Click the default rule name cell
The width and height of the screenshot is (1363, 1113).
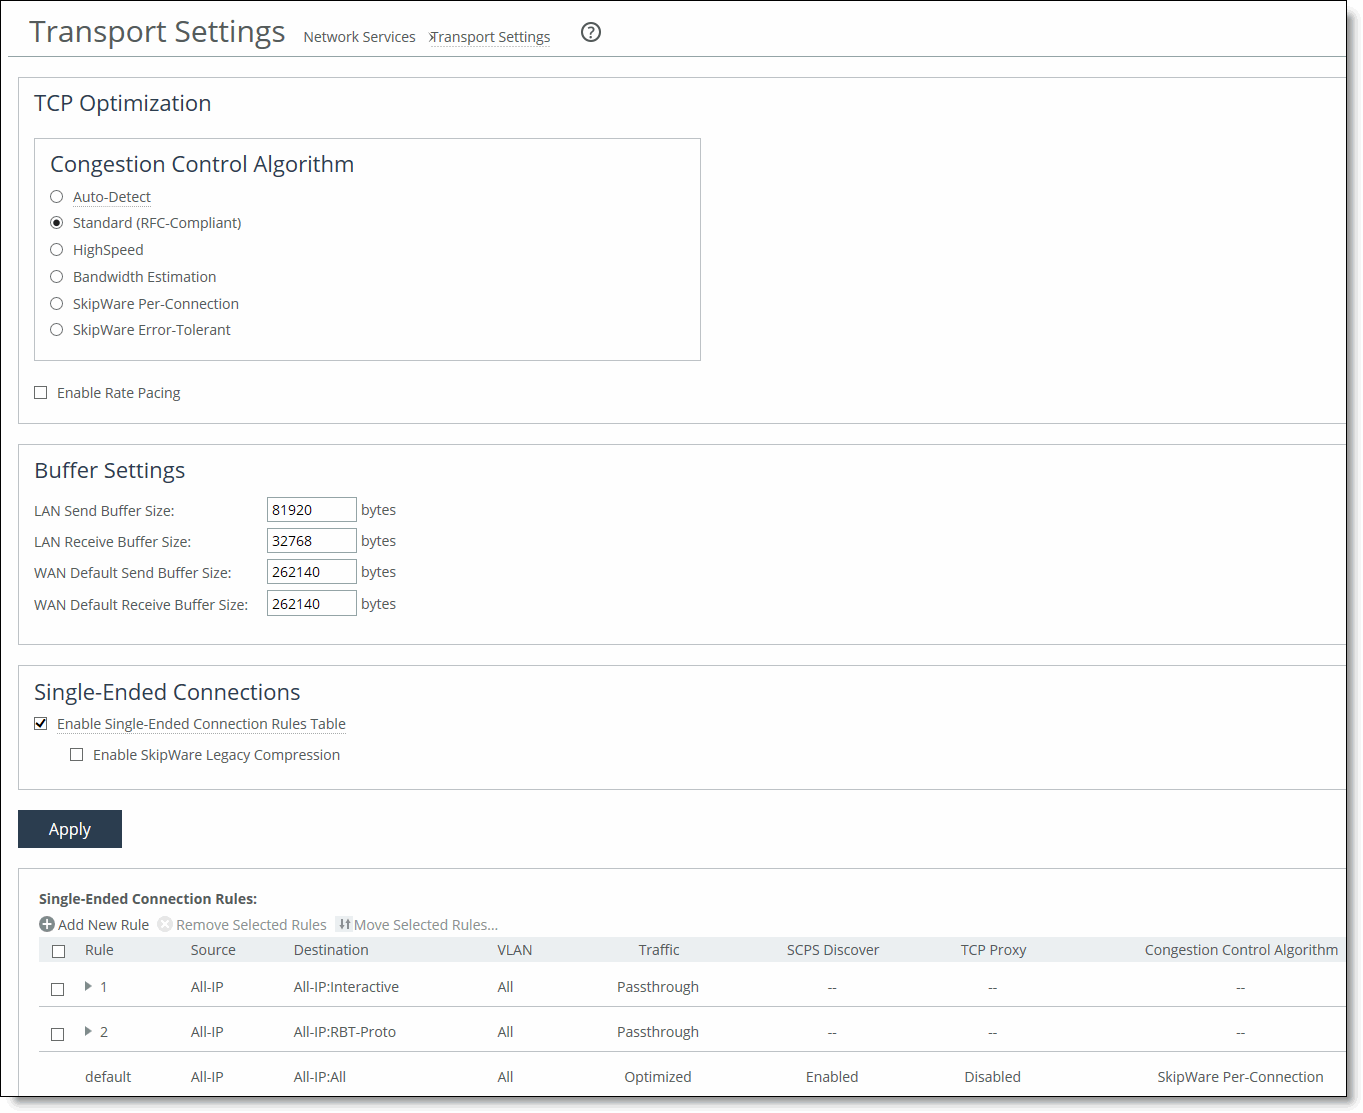(x=108, y=1077)
